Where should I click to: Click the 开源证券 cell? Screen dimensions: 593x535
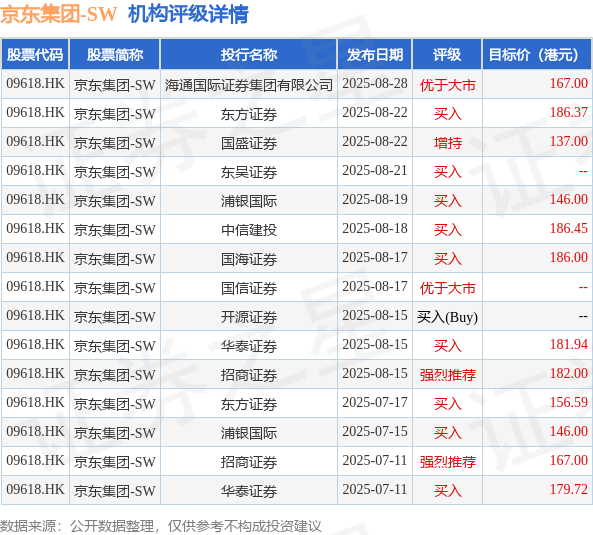[249, 316]
